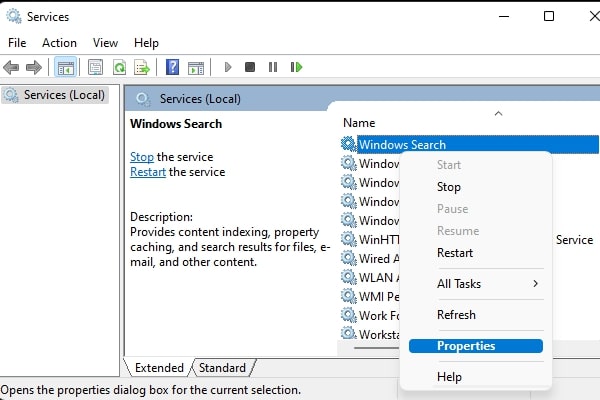
Task: Click the gear icon of the Work Fo service row
Action: click(x=348, y=315)
